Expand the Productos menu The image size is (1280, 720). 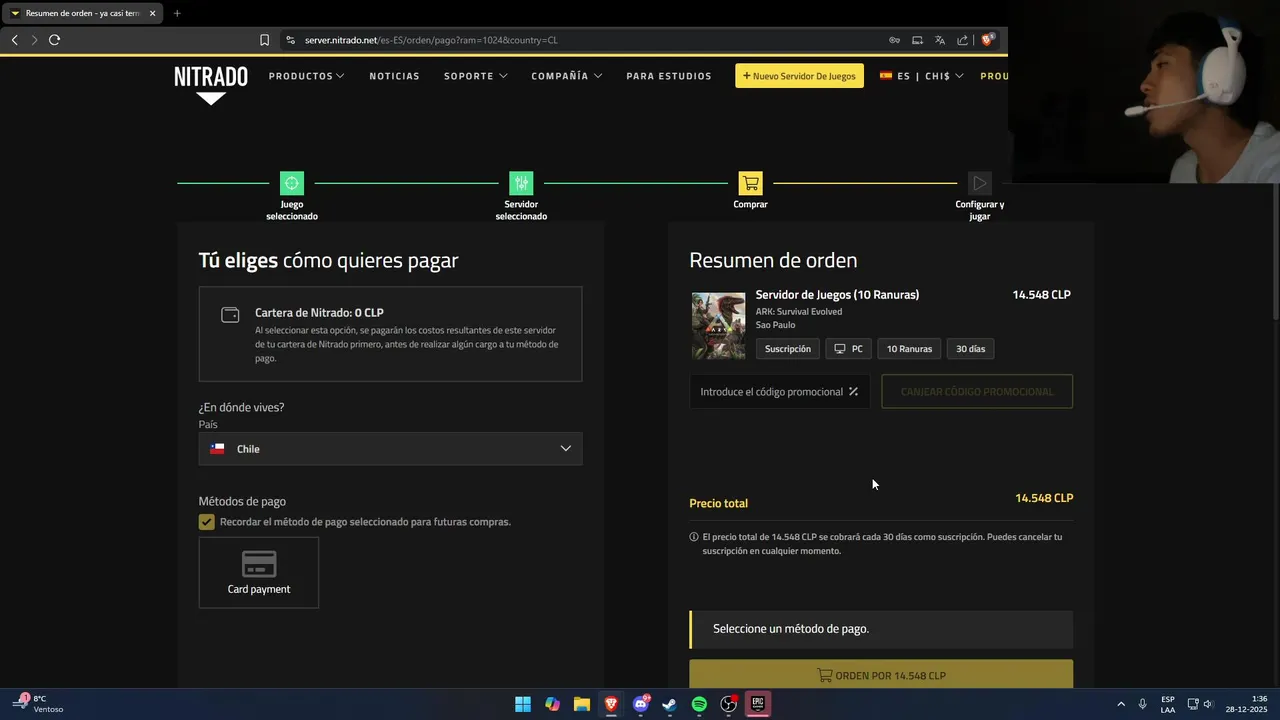click(x=306, y=76)
